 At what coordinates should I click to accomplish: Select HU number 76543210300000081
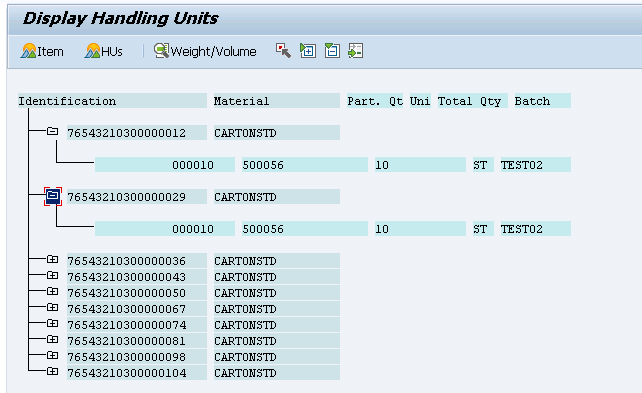coord(127,341)
